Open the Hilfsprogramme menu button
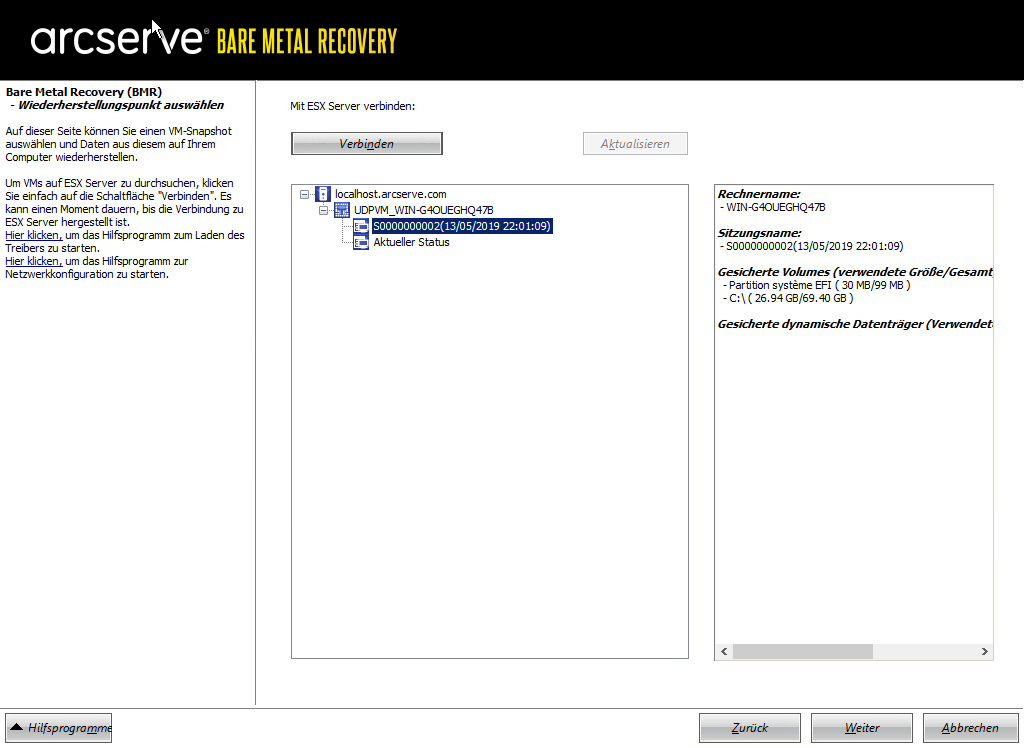 pos(59,728)
